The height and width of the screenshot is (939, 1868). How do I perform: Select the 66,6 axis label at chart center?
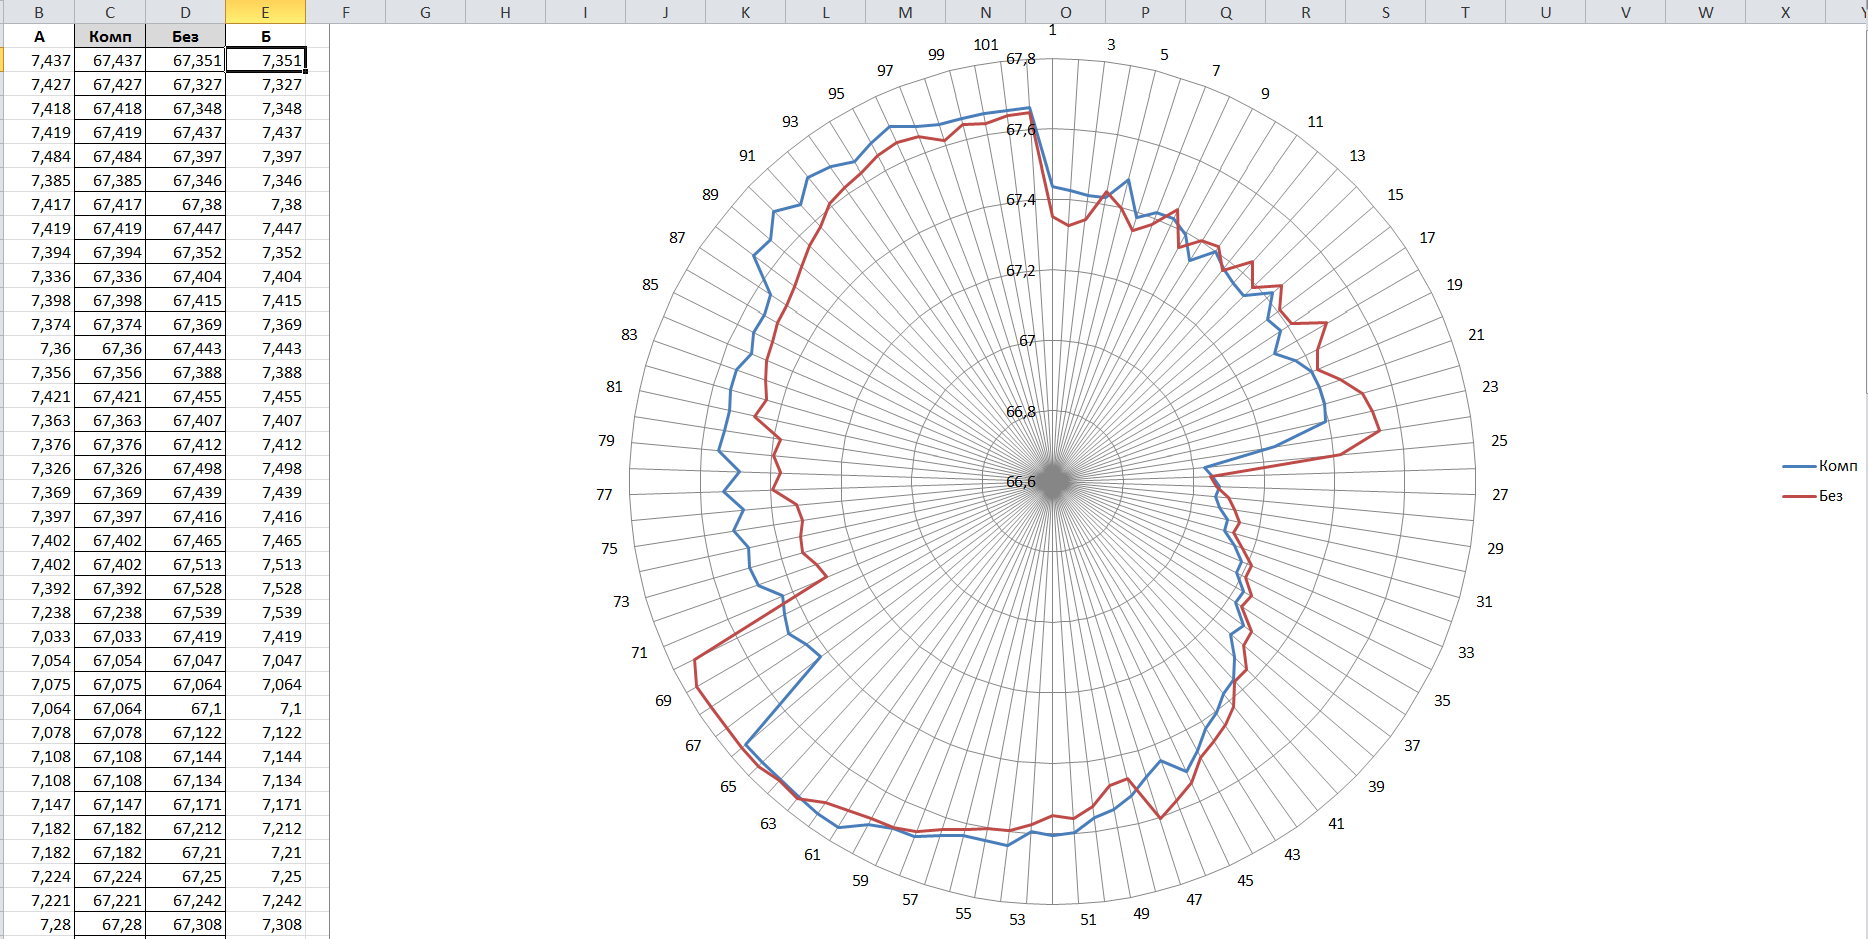click(x=1021, y=482)
